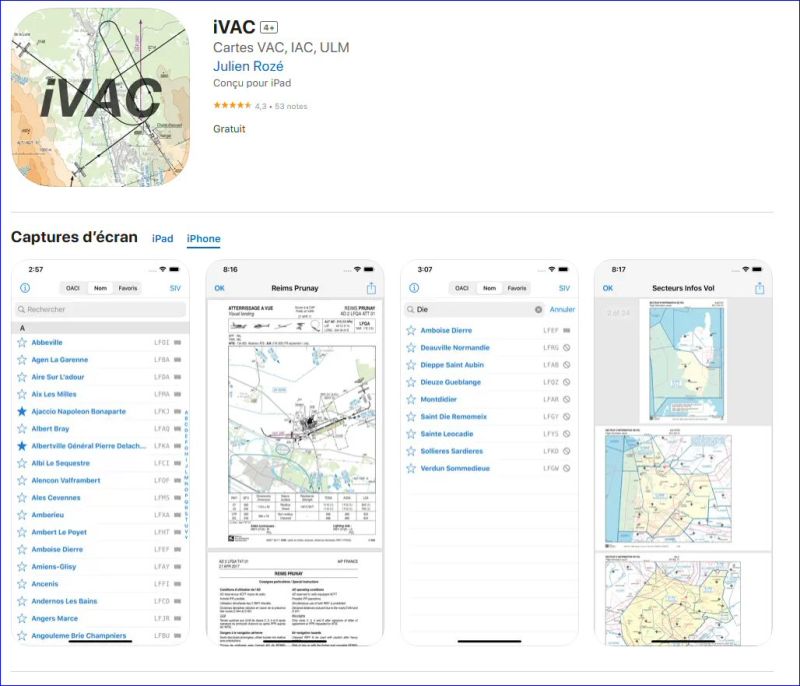Tap SIV button in first screenshot
Screen dimensions: 800x686
coord(175,288)
